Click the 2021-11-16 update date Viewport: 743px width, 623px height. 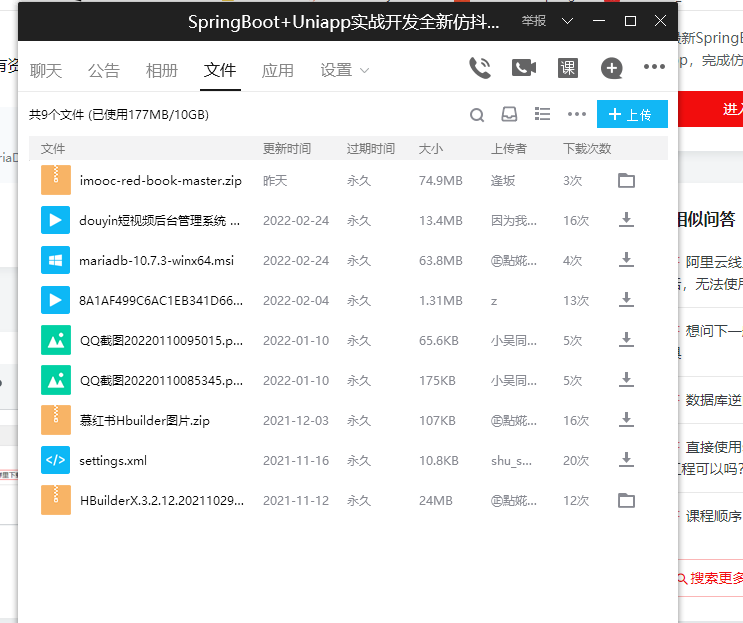[x=296, y=460]
